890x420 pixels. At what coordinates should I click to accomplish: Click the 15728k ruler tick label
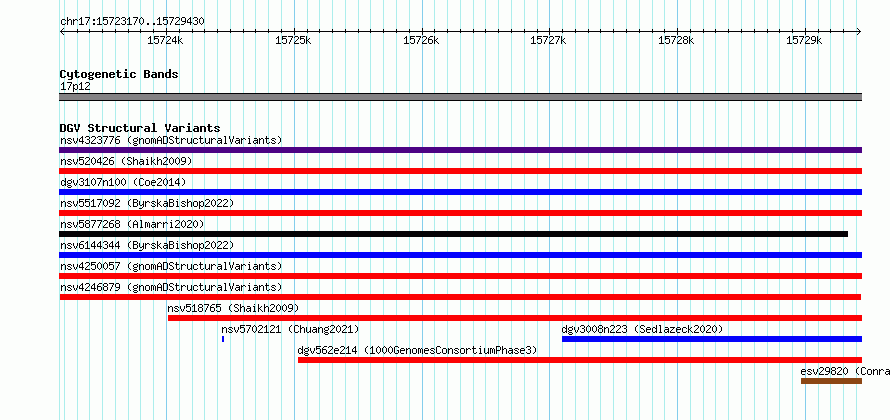(676, 40)
